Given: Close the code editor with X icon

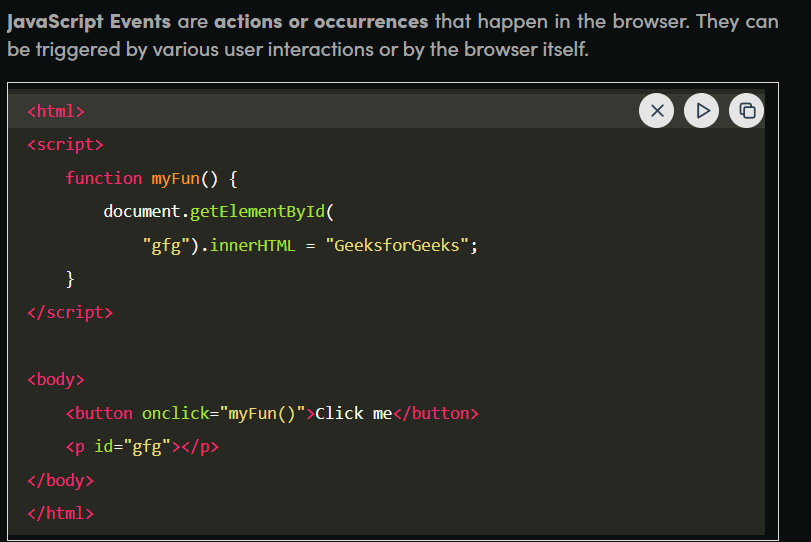Looking at the screenshot, I should click(656, 111).
